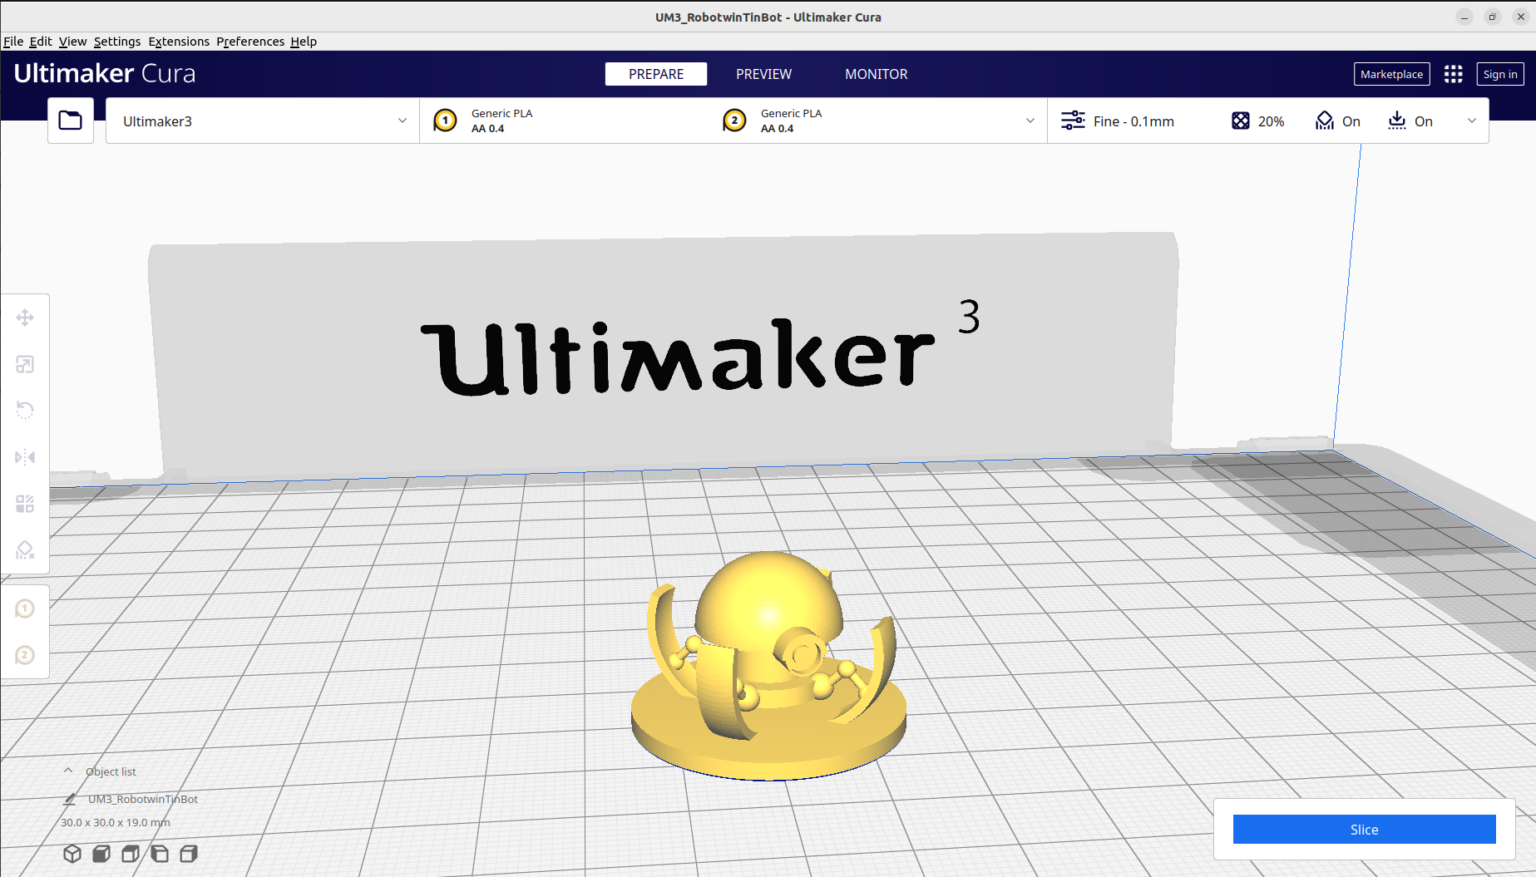Click the Ultimaker Cura logo
1536x877 pixels.
tap(104, 73)
